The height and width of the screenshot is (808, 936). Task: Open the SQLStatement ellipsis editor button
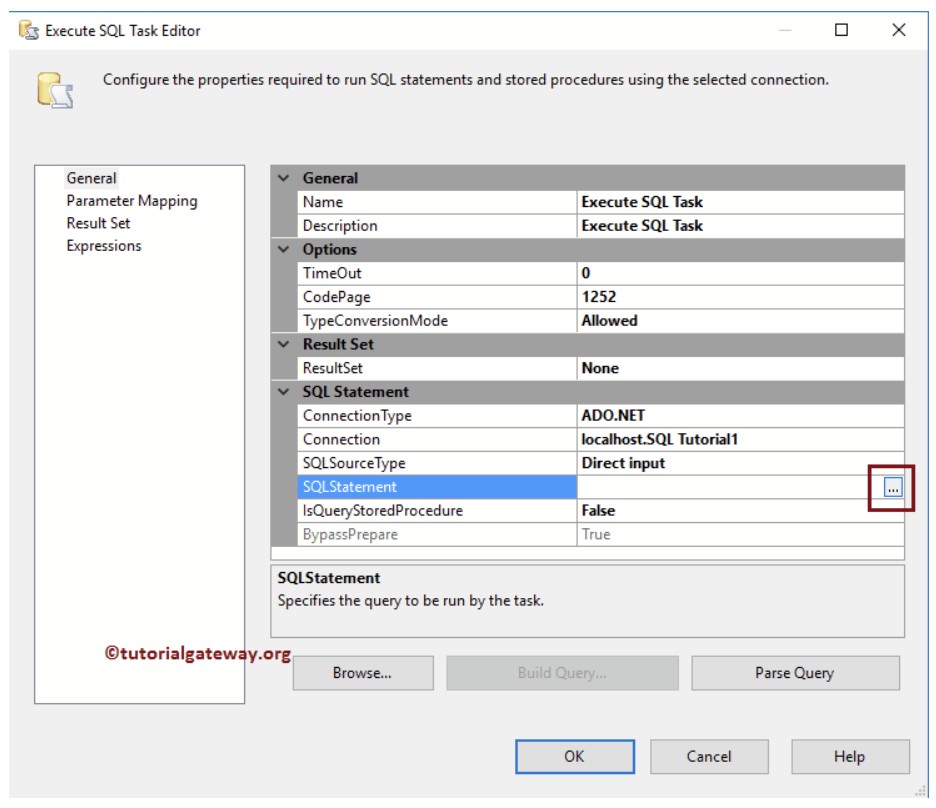pos(892,488)
